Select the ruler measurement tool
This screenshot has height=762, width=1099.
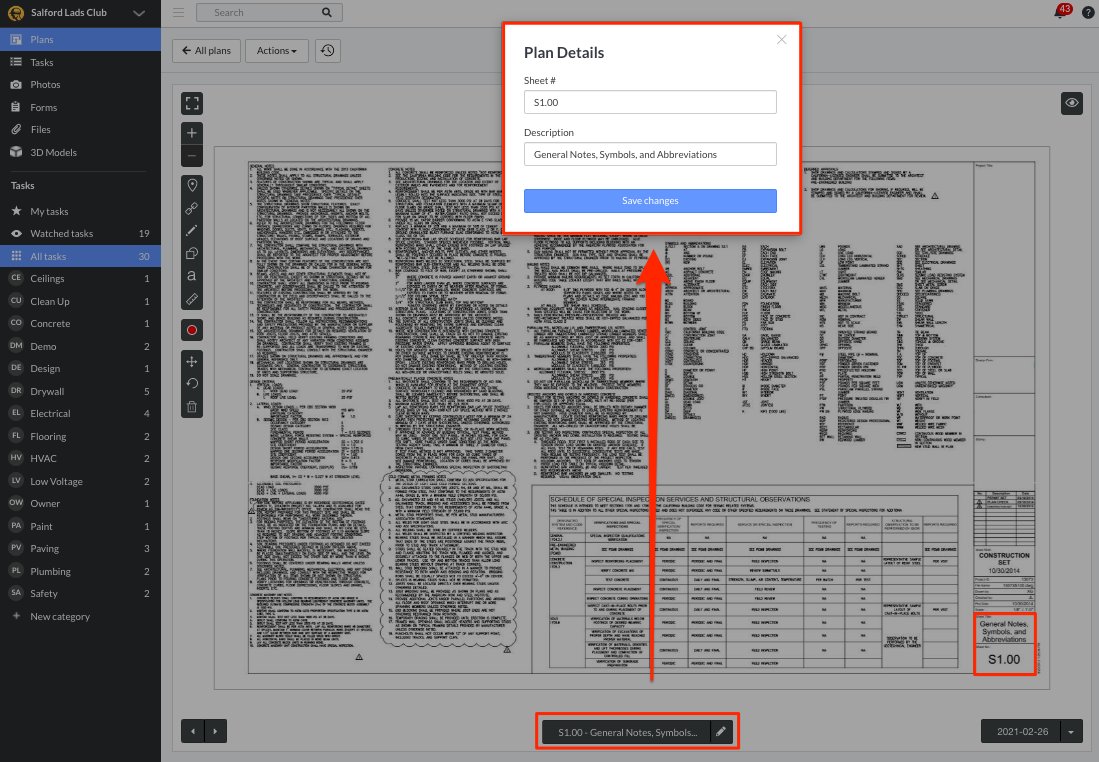pos(192,298)
